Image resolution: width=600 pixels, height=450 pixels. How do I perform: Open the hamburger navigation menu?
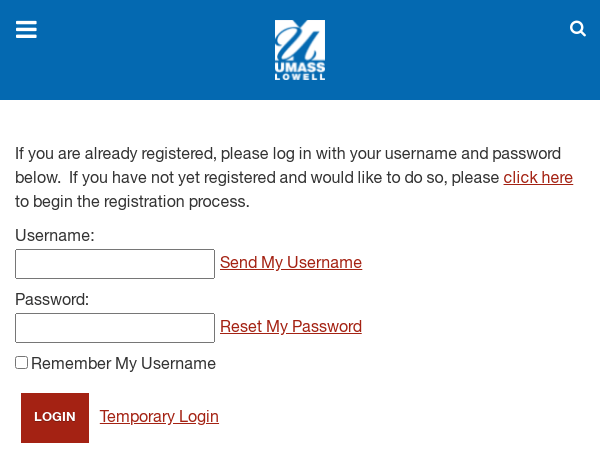pos(26,29)
